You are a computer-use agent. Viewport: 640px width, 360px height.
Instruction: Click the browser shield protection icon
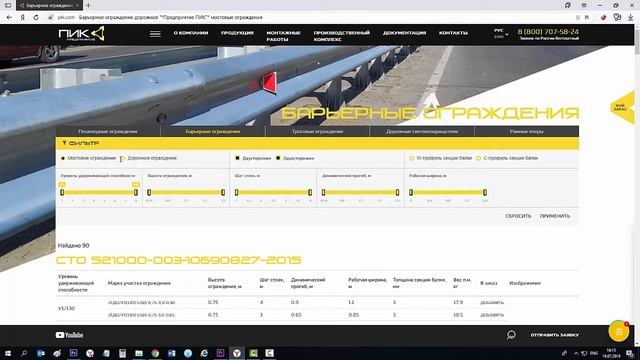[617, 18]
